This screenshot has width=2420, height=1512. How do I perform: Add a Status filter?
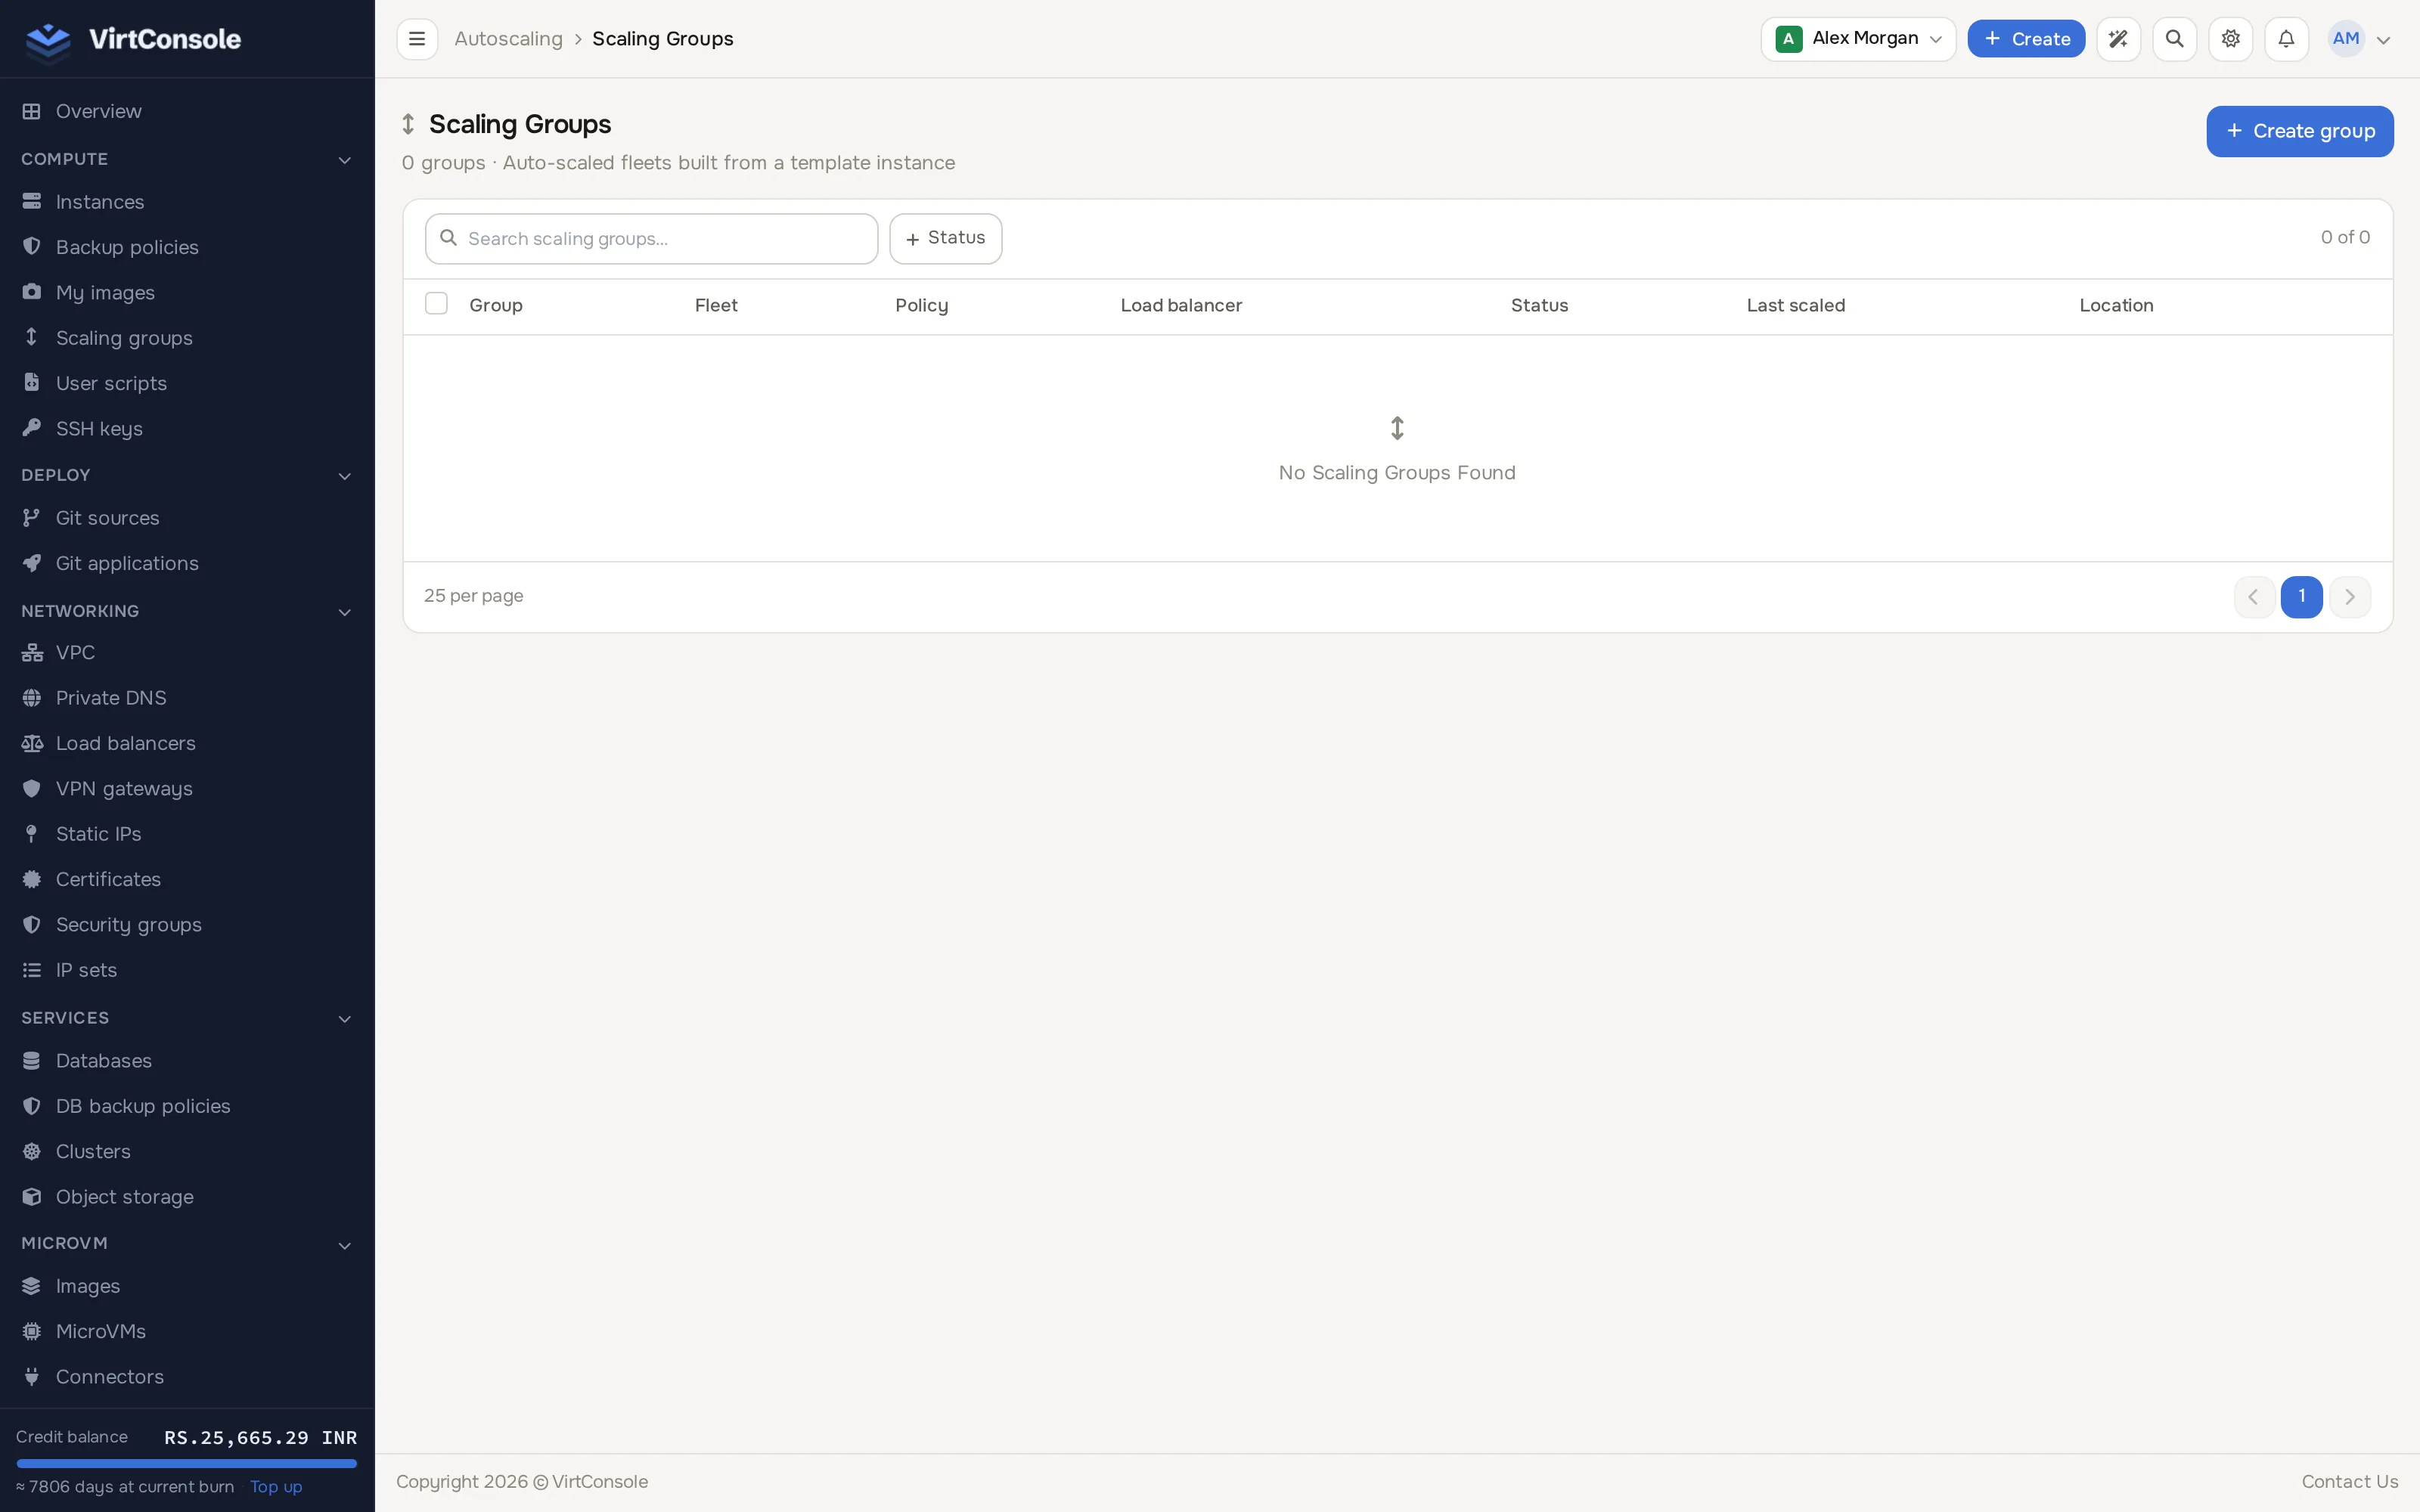tap(945, 238)
